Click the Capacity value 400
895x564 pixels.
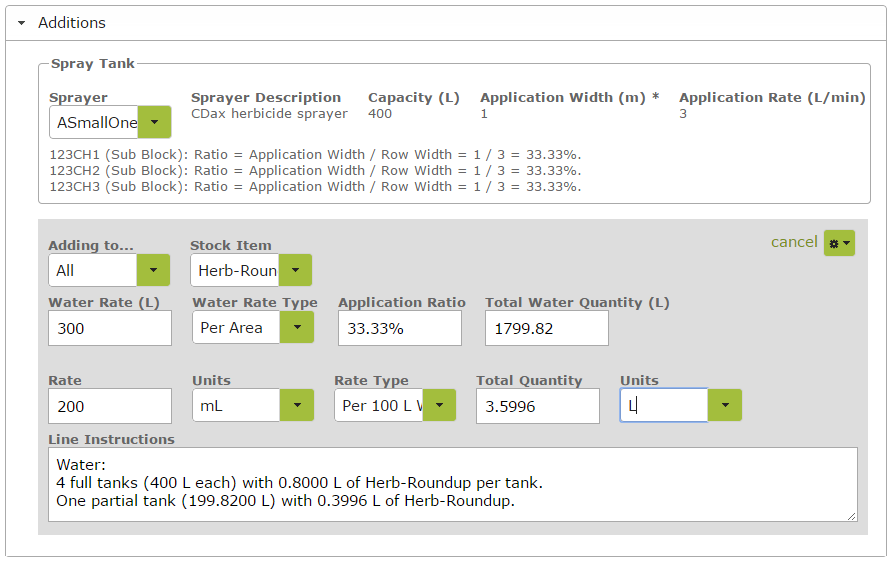[380, 114]
